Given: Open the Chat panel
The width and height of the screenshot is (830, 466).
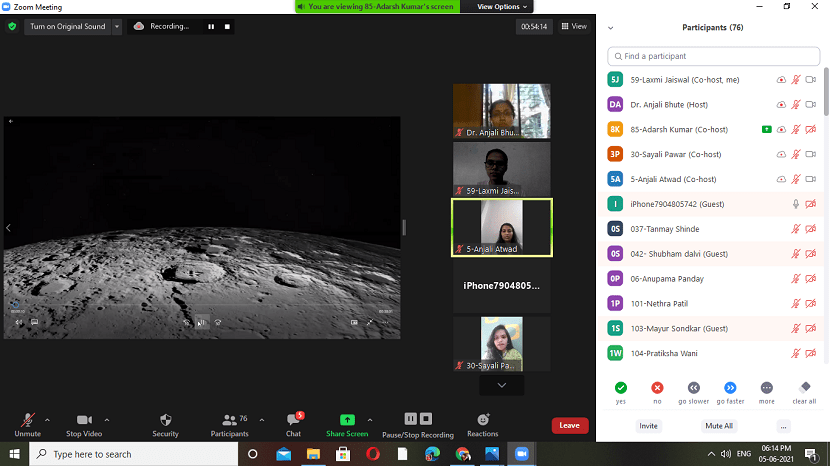Looking at the screenshot, I should [x=293, y=424].
